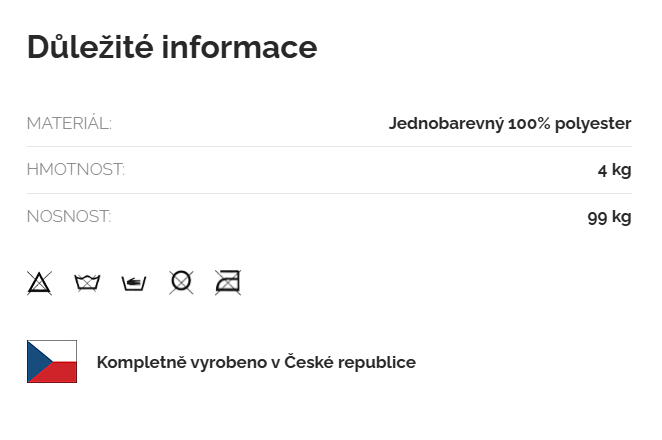Image resolution: width=662 pixels, height=440 pixels.
Task: Click the do-not-dry-clean crossed circle icon
Action: (181, 282)
